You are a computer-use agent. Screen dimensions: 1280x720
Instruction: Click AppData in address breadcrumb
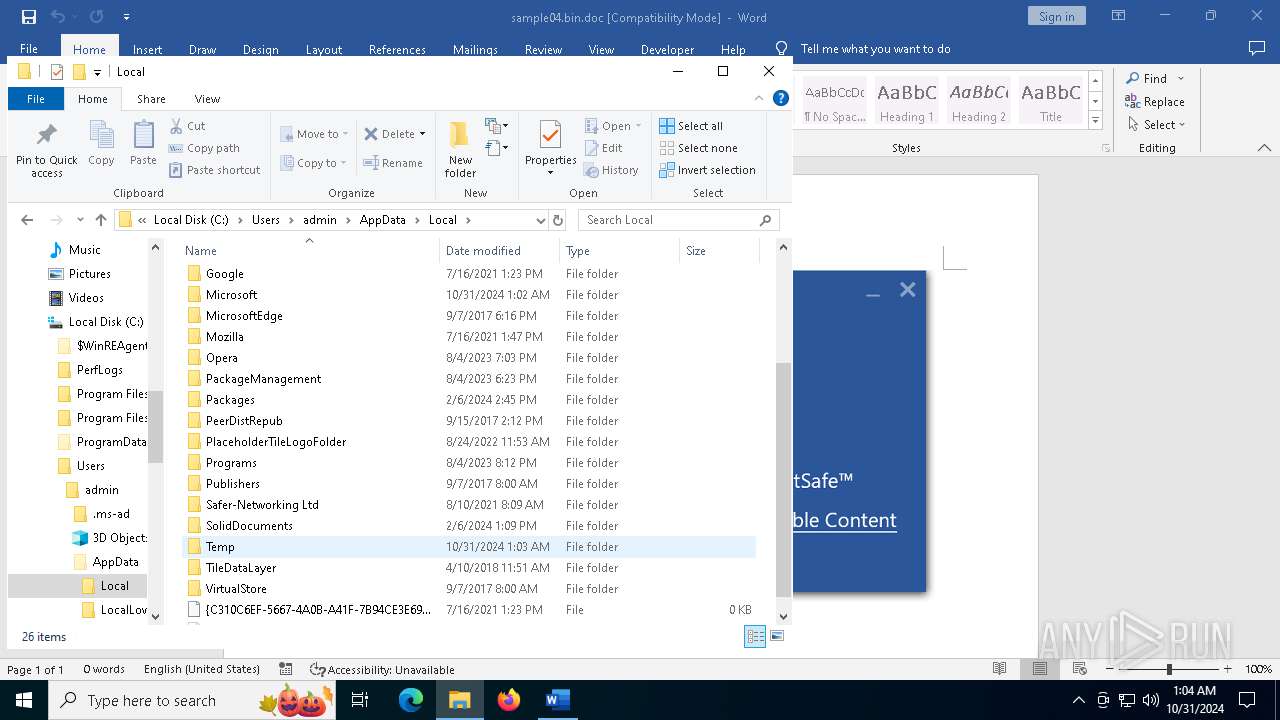click(383, 220)
